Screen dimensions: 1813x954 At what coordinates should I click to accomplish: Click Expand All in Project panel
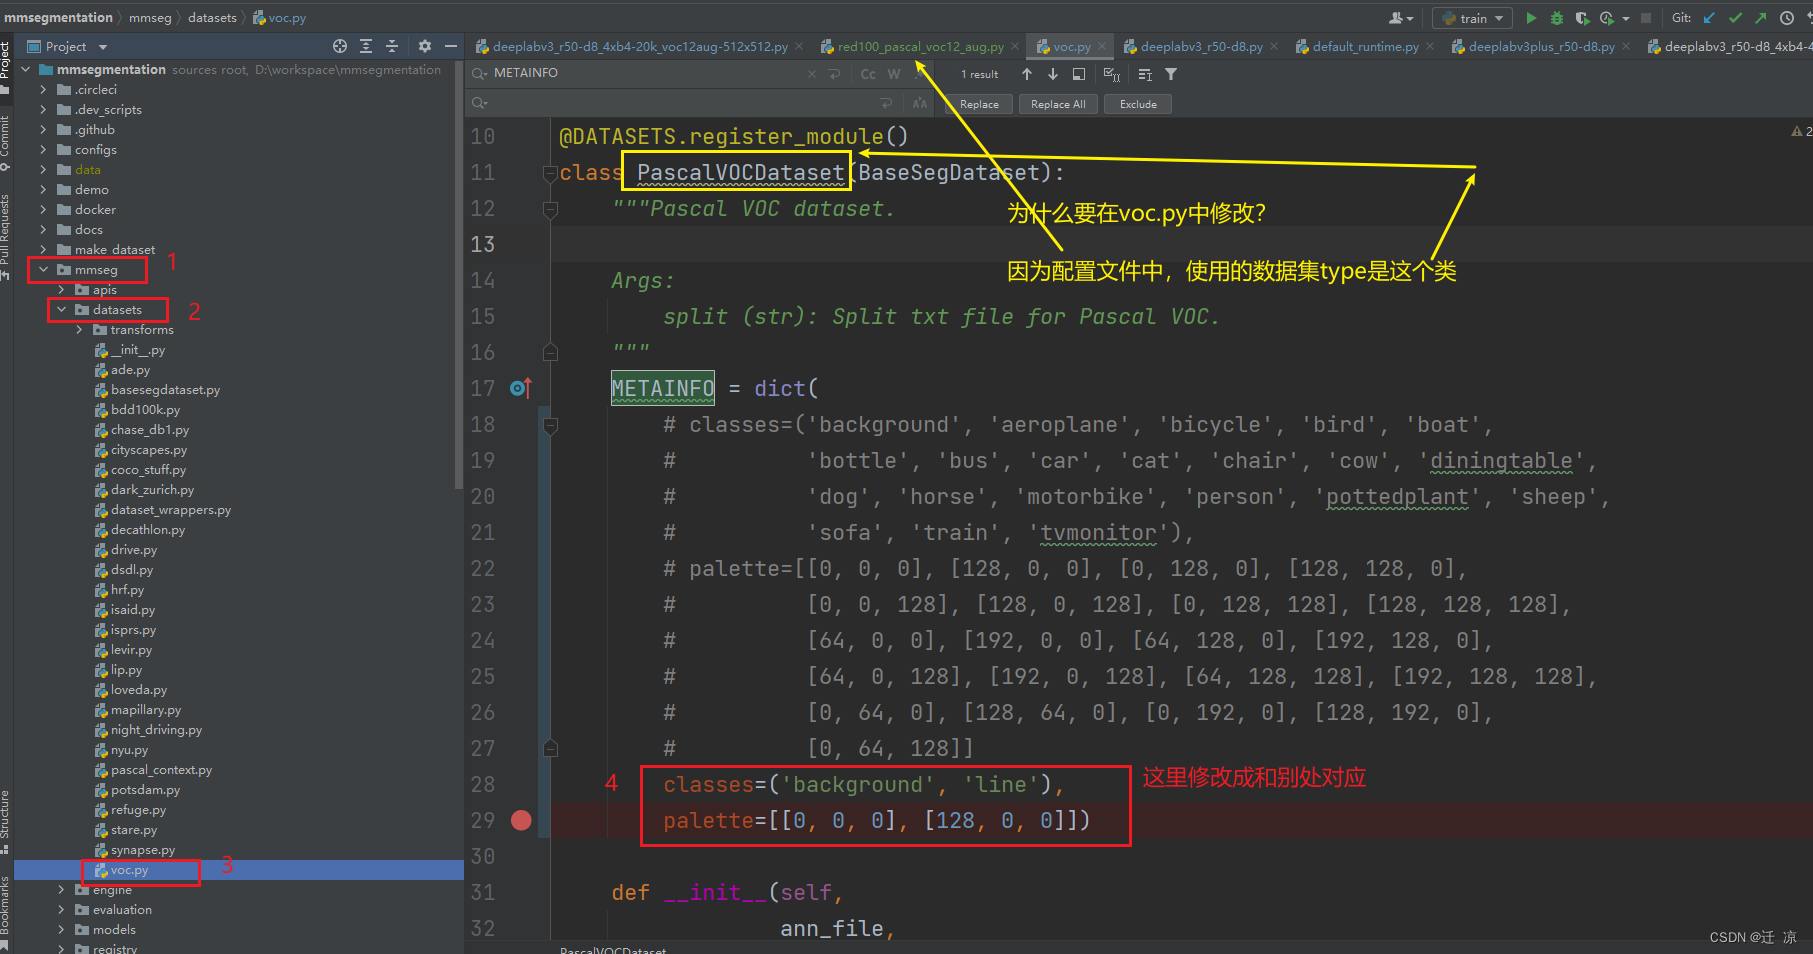pos(366,46)
